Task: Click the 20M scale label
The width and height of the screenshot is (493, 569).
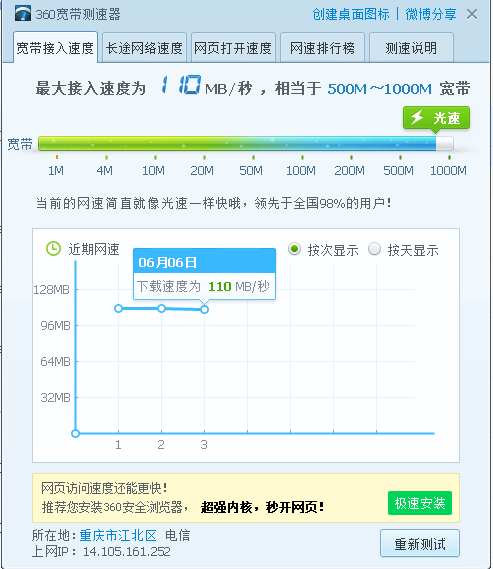Action: coord(202,171)
